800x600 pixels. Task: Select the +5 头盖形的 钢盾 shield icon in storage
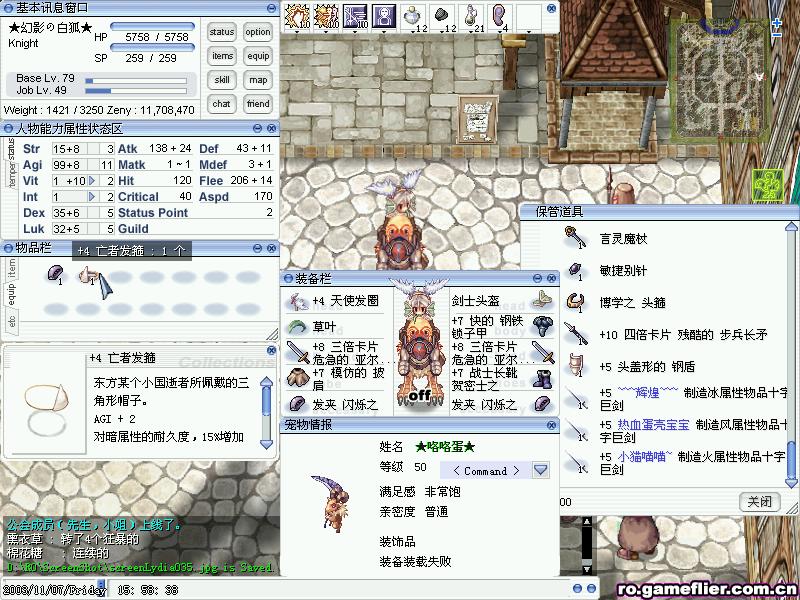(x=575, y=365)
